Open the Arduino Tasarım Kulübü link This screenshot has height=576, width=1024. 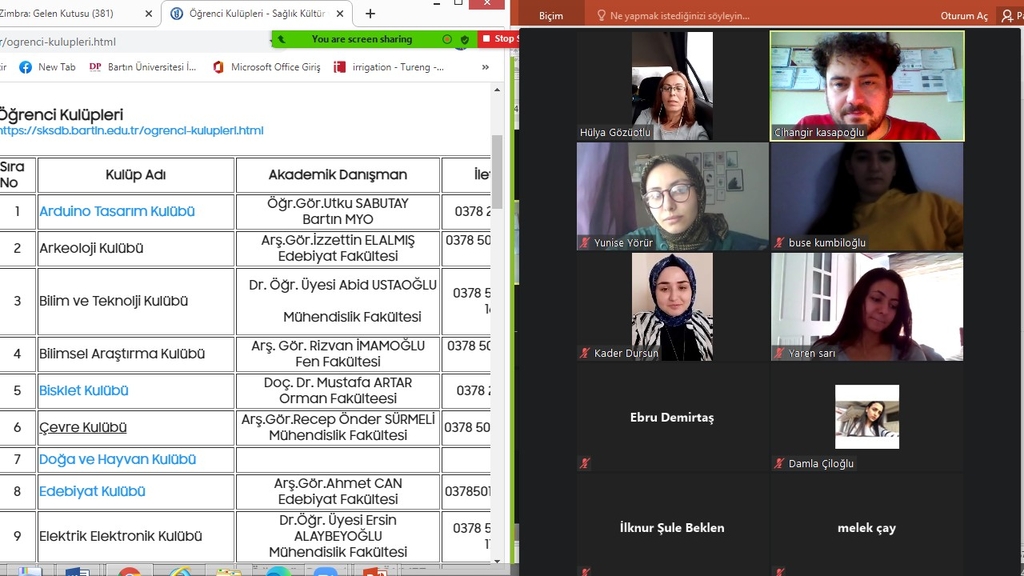click(x=117, y=211)
